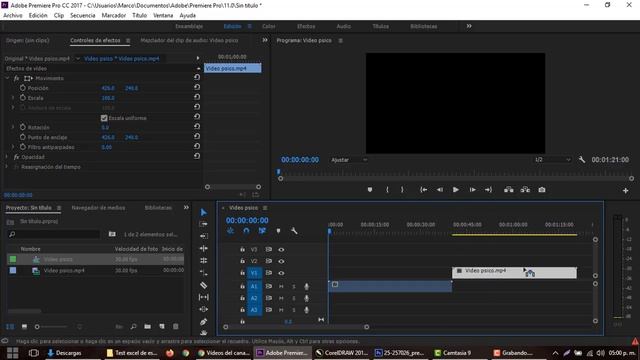The width and height of the screenshot is (640, 360).
Task: Mark Out point in Program monitor
Action: pos(402,190)
